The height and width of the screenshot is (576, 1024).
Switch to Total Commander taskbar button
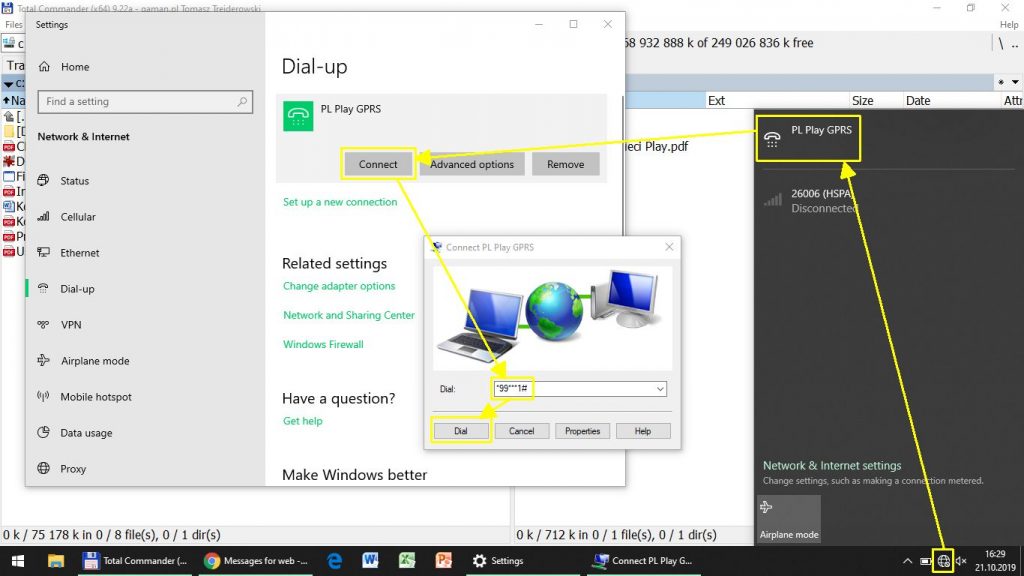point(135,560)
